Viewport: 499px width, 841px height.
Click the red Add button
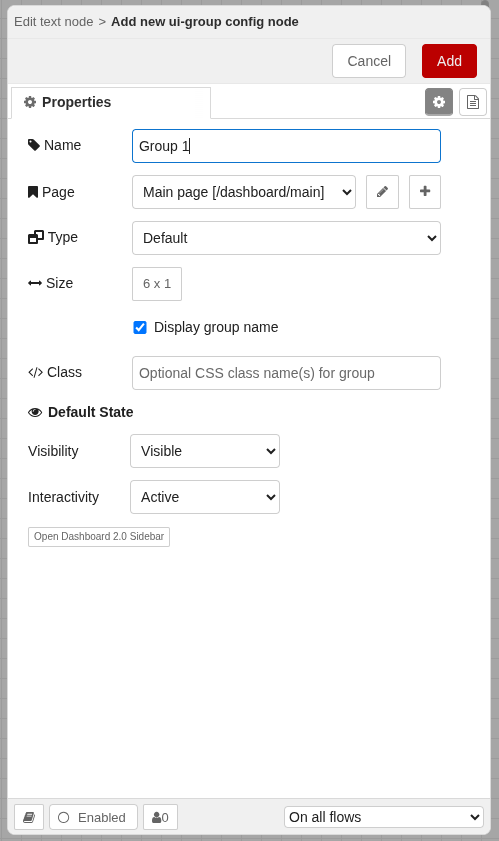point(450,61)
